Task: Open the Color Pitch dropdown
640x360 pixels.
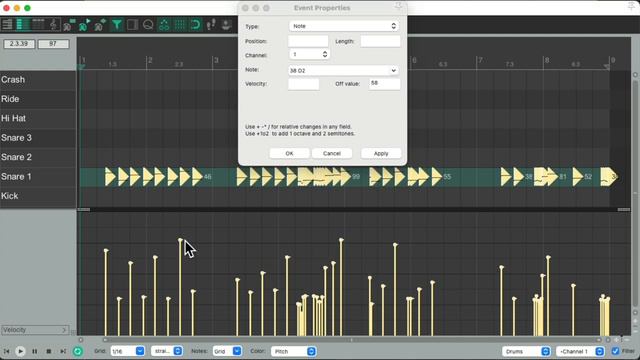Action: click(293, 351)
